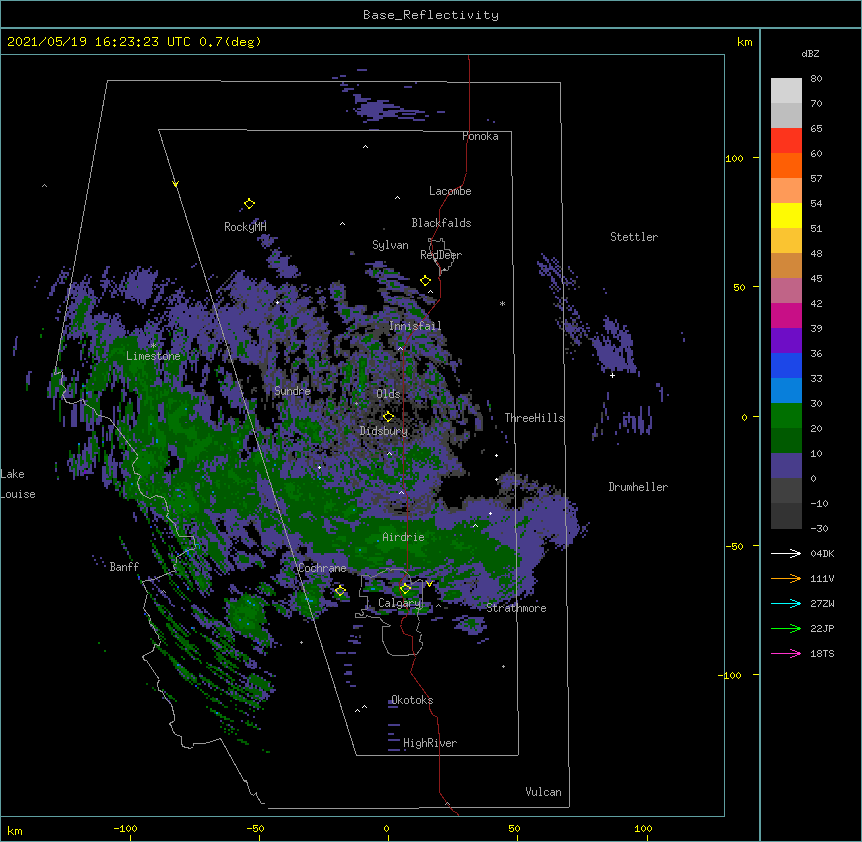Click the yellow diamond marker above RockyMH
This screenshot has height=842, width=862.
pos(250,204)
